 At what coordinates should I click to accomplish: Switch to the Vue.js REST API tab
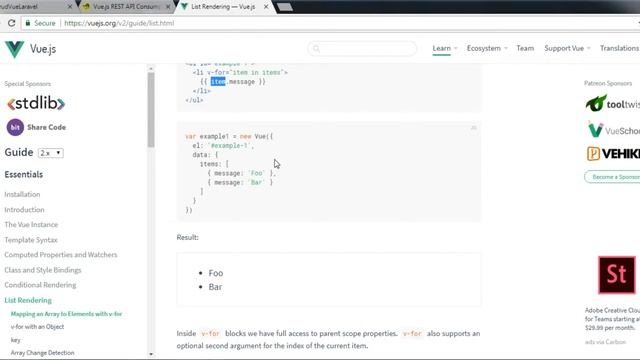pos(126,7)
